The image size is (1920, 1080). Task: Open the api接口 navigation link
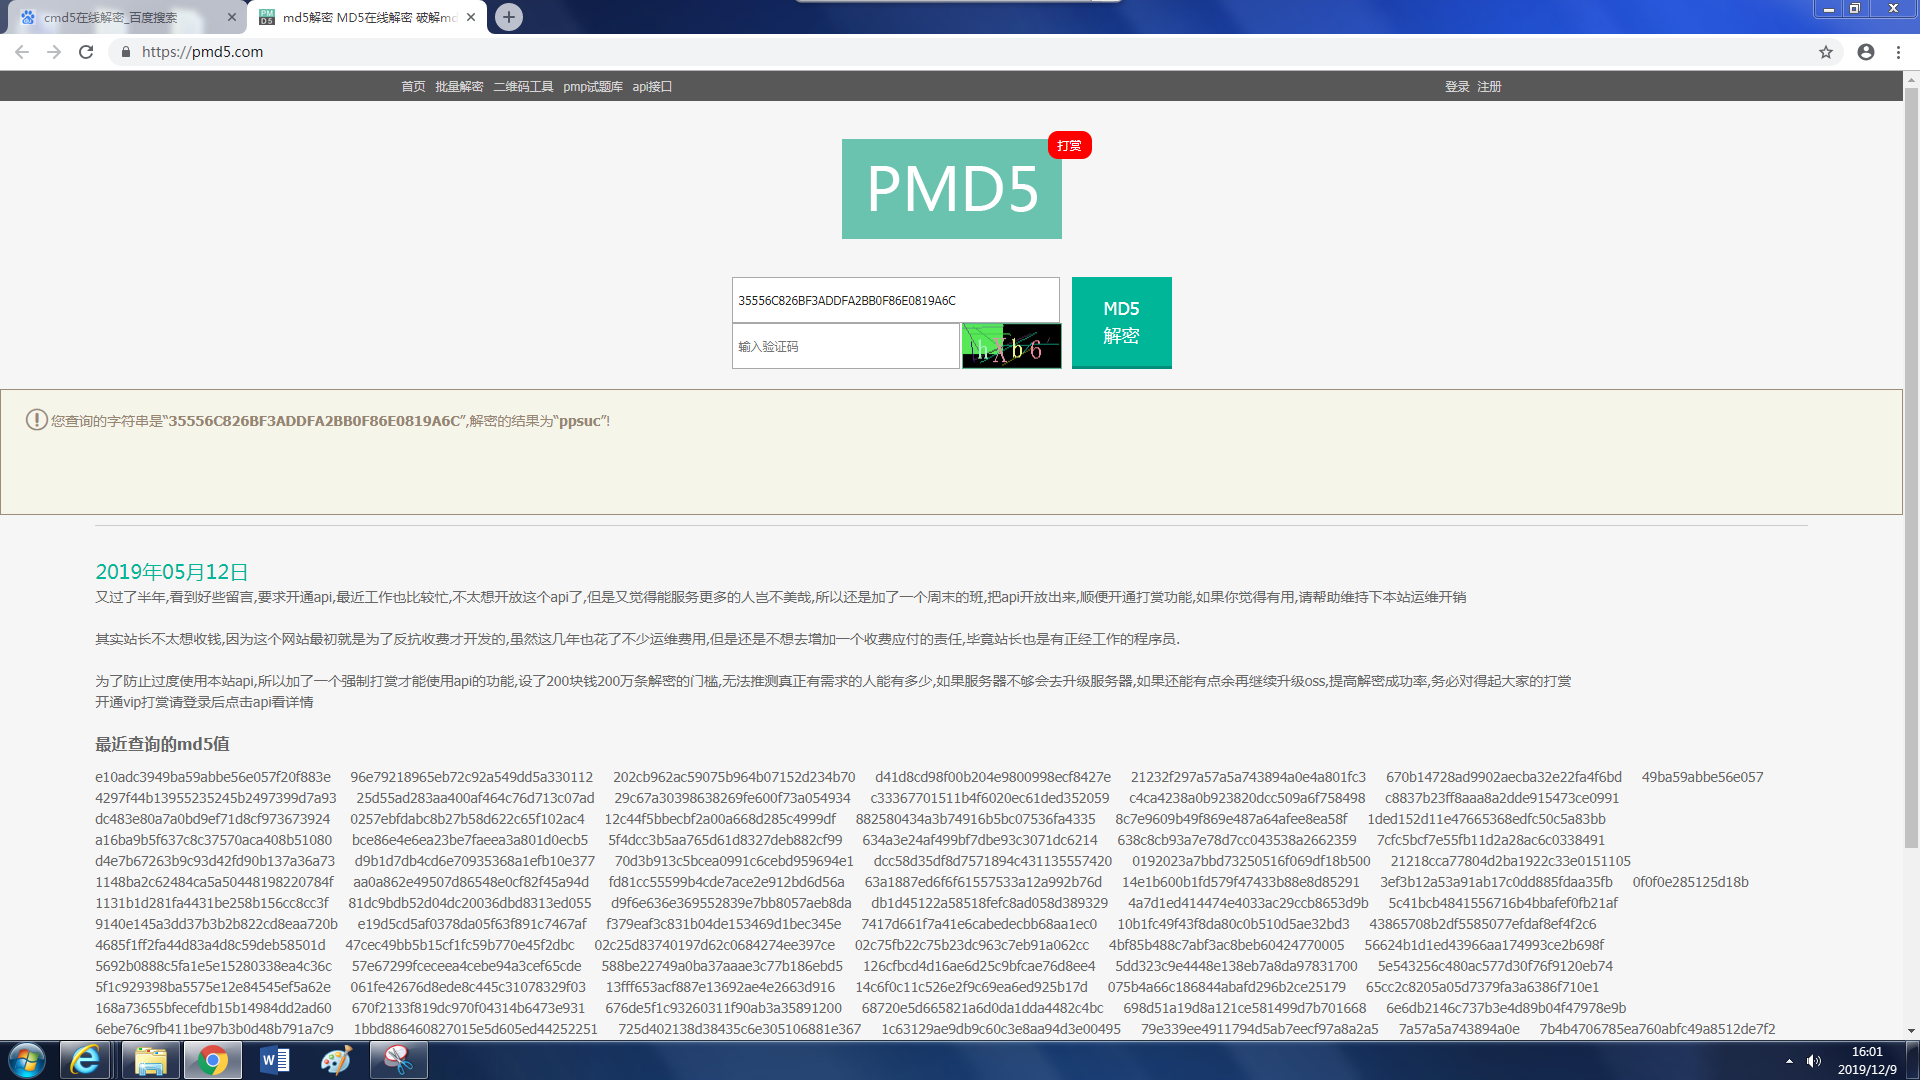click(652, 87)
